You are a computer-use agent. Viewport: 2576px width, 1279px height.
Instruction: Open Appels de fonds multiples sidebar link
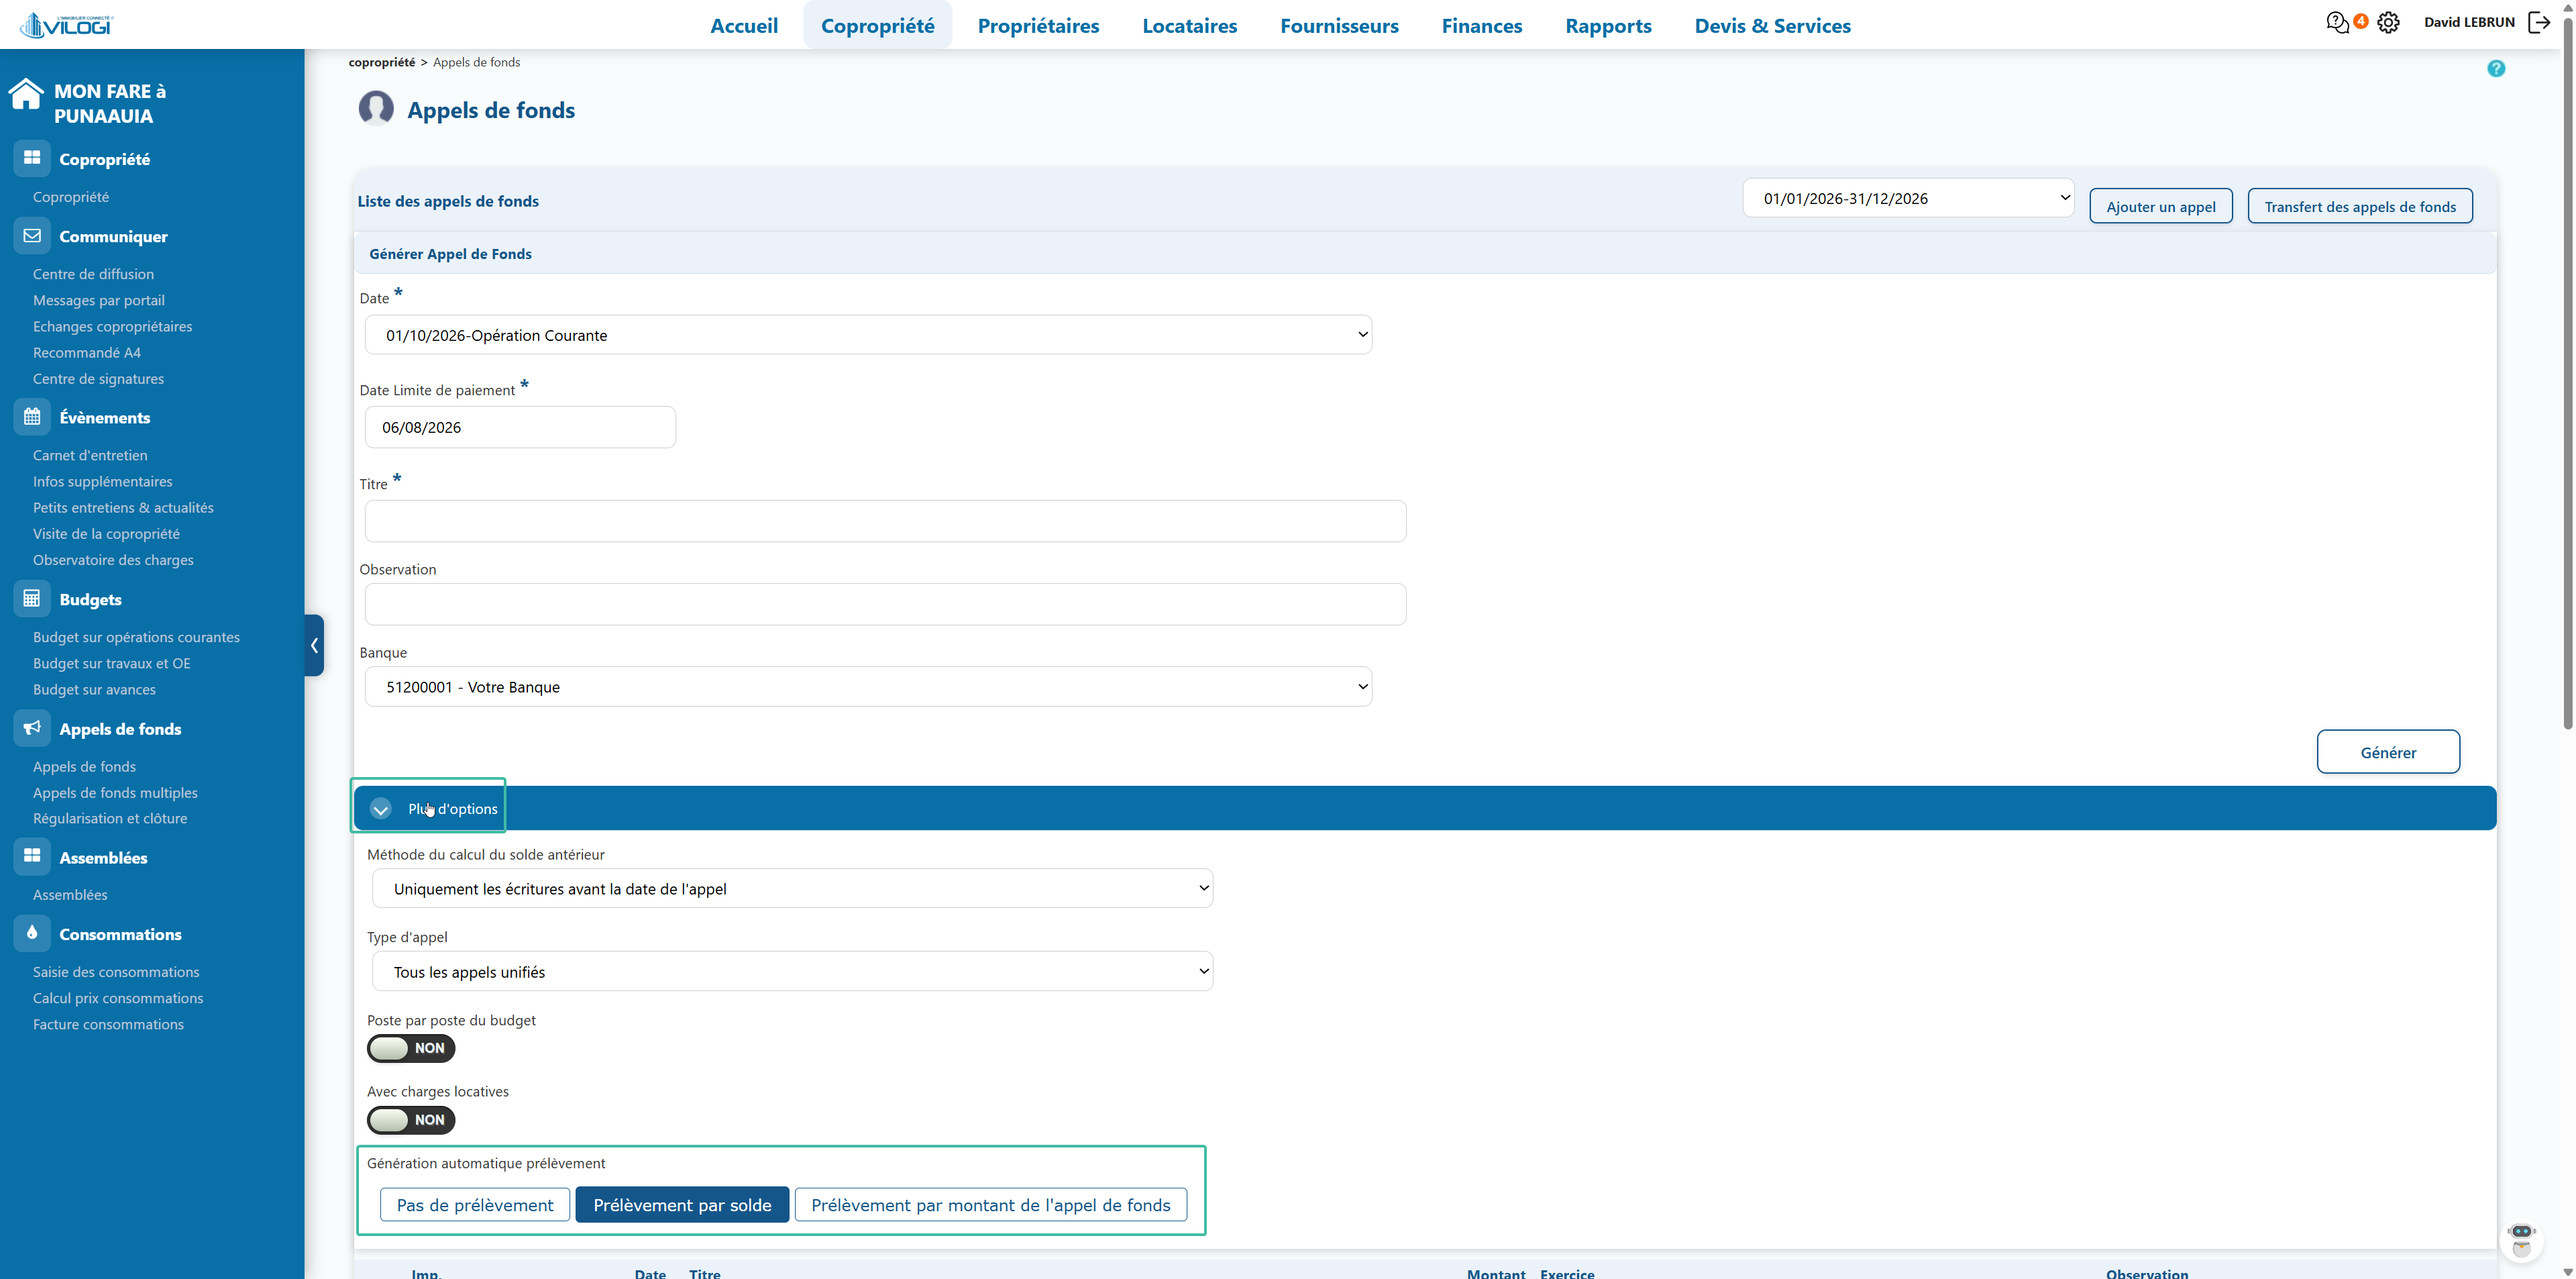tap(115, 792)
